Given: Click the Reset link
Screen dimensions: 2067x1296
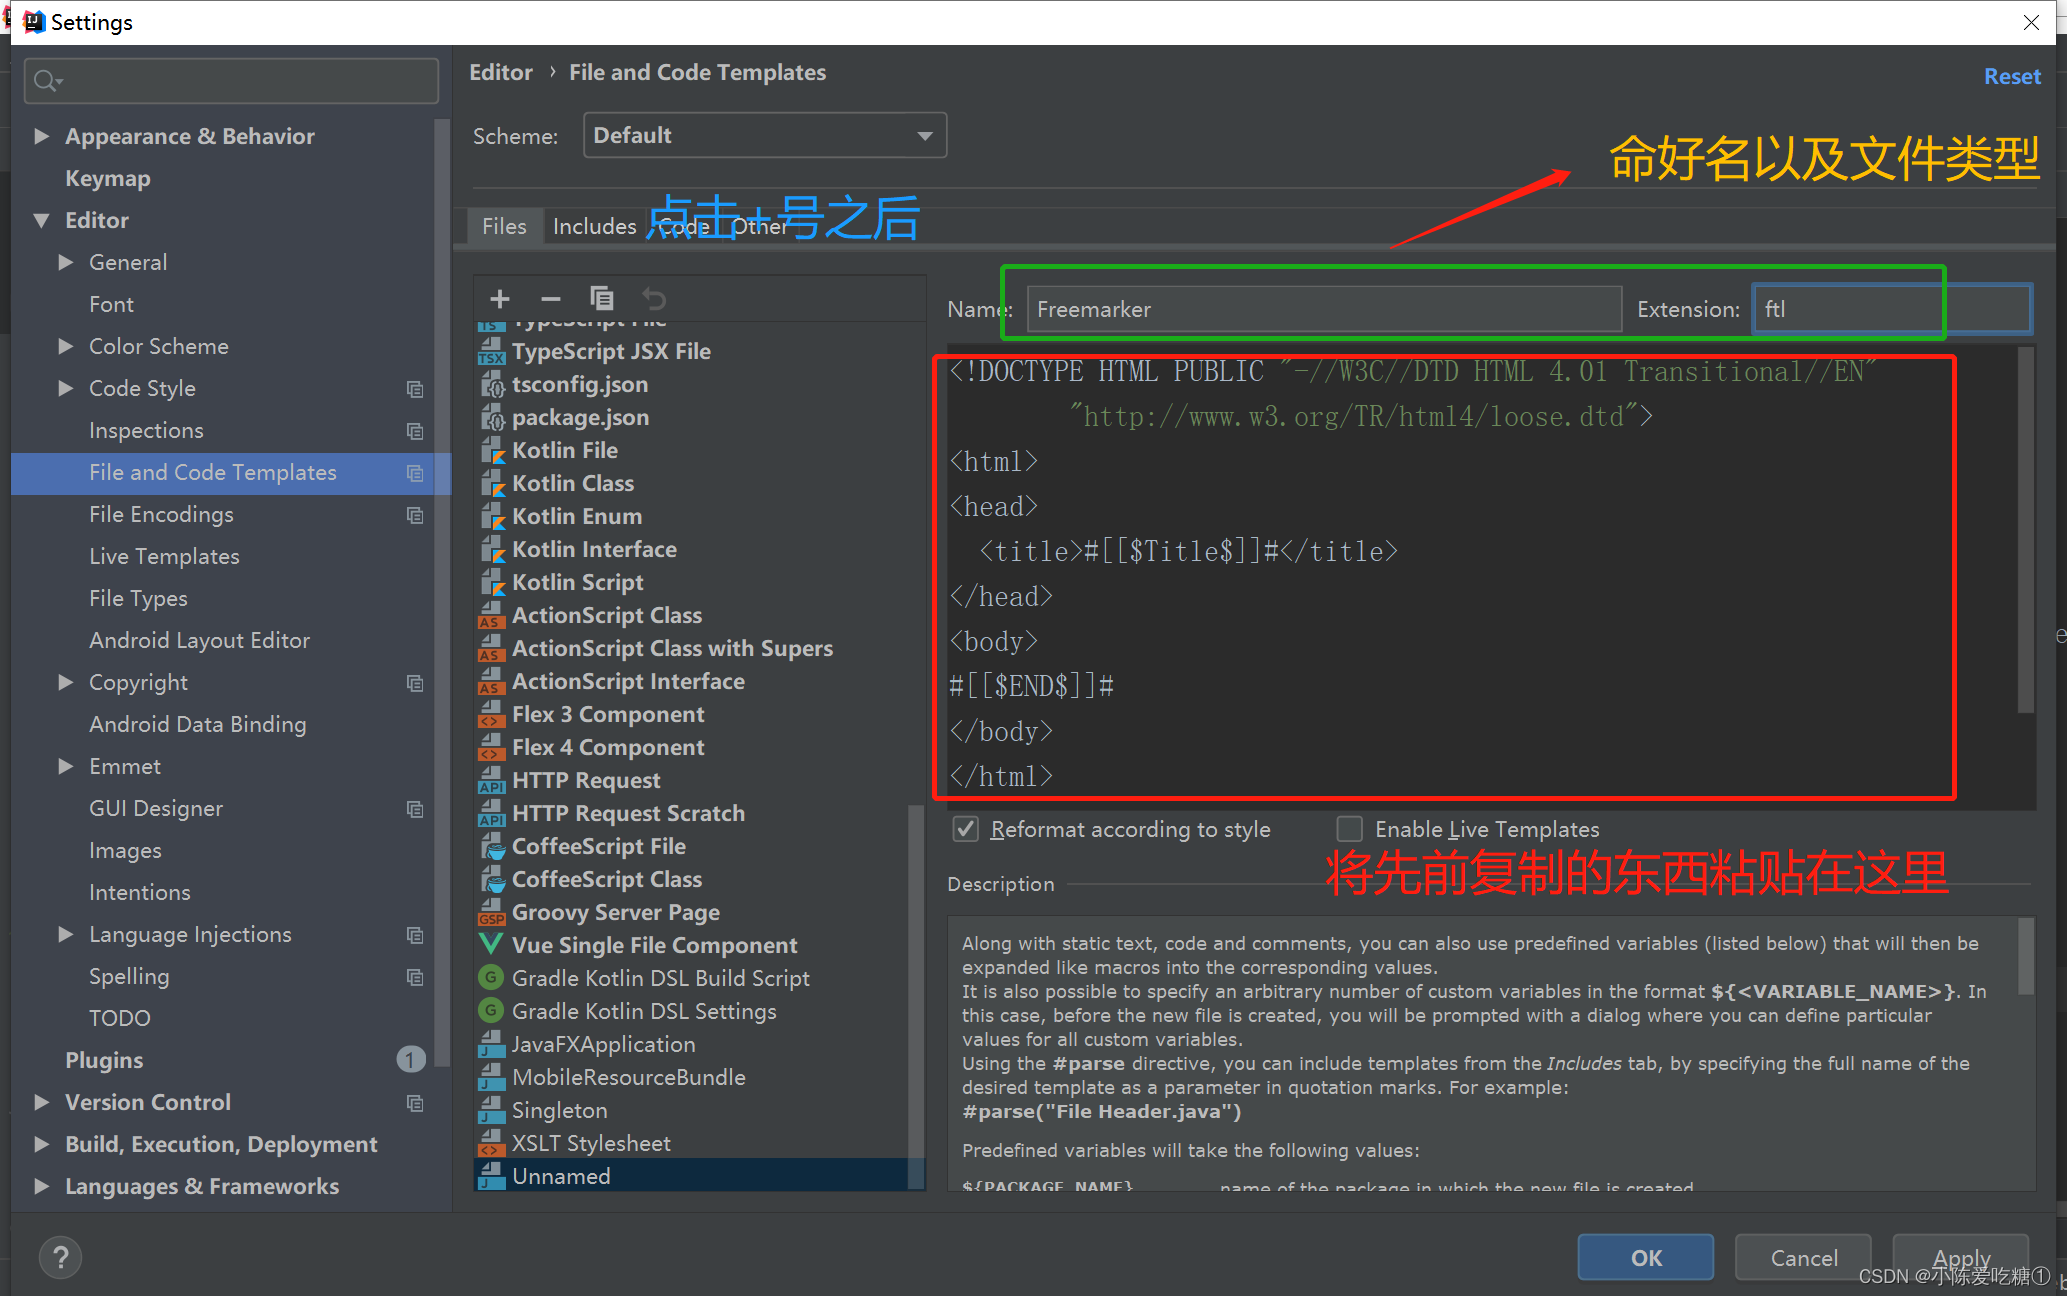Looking at the screenshot, I should tap(2012, 76).
